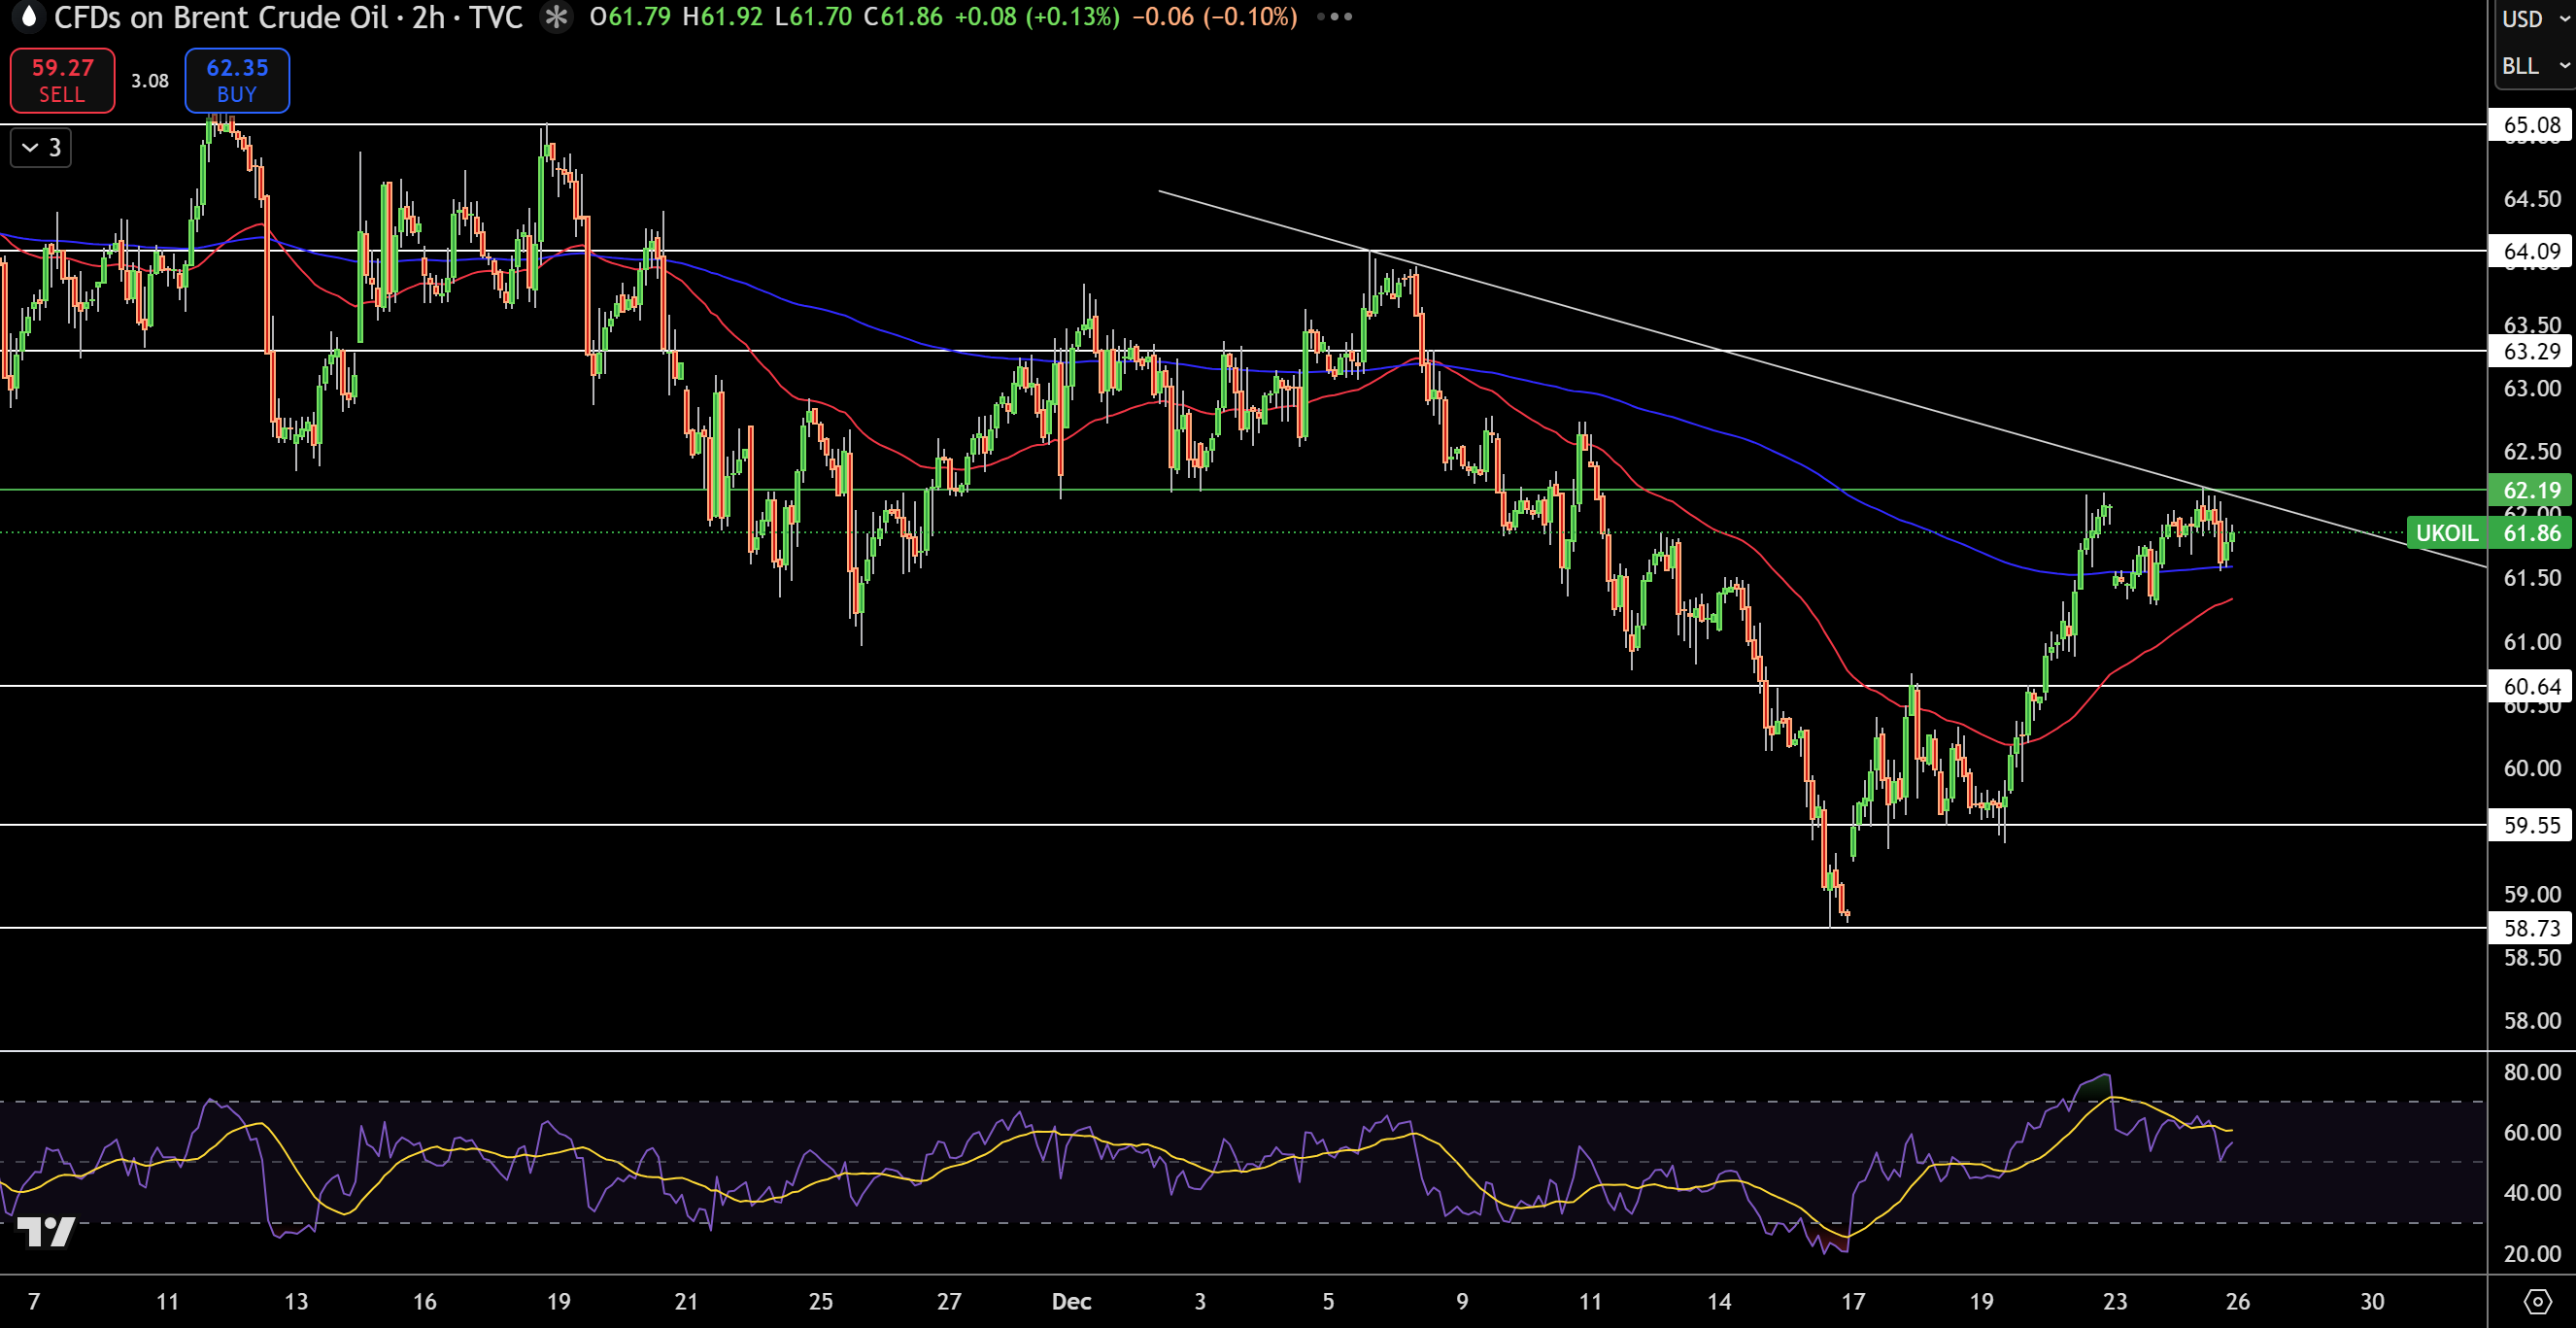Click the RSI 80.00 scale value
Screen dimensions: 2576x1328
click(x=2532, y=1072)
